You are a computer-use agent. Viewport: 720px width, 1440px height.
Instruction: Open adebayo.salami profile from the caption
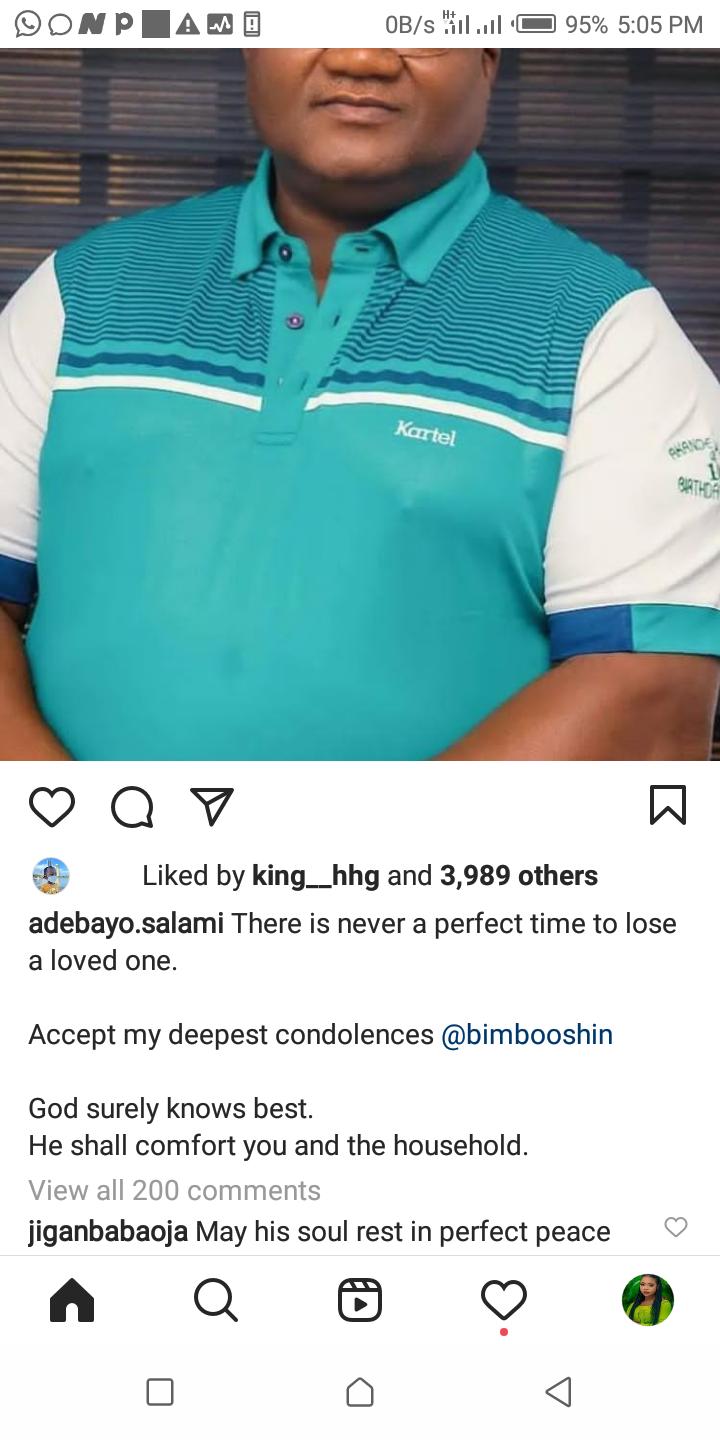click(126, 924)
